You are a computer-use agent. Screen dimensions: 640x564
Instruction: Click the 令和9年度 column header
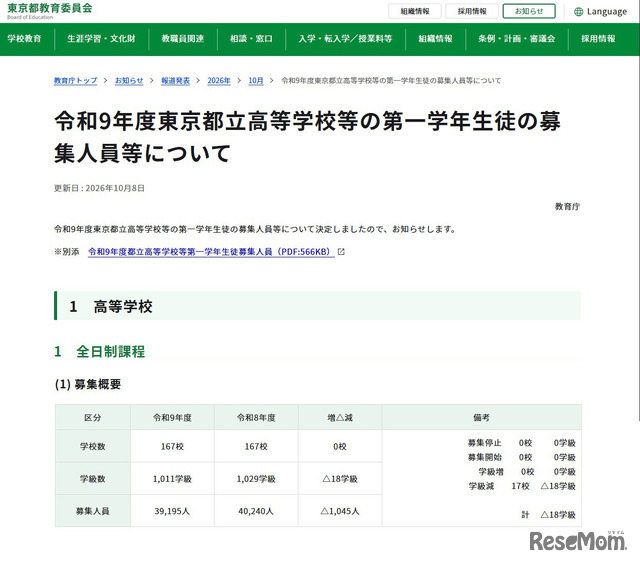(x=172, y=417)
